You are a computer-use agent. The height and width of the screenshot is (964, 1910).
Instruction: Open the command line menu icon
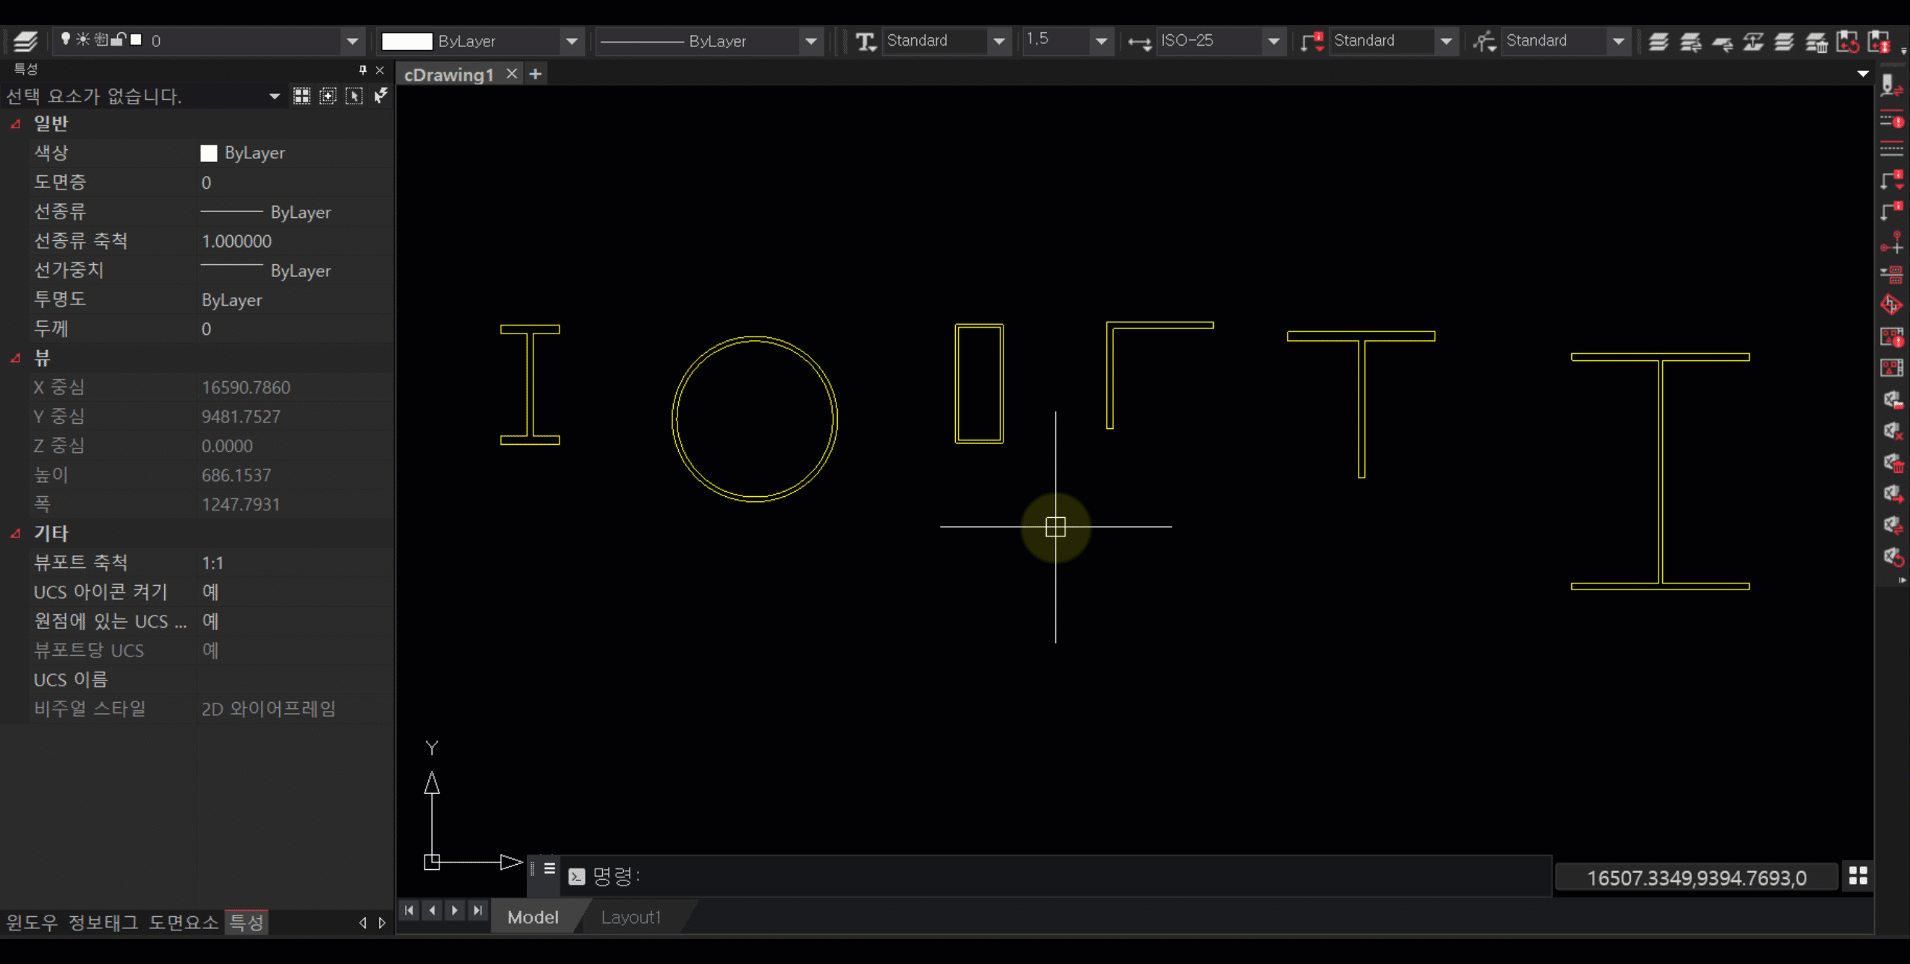pos(549,868)
